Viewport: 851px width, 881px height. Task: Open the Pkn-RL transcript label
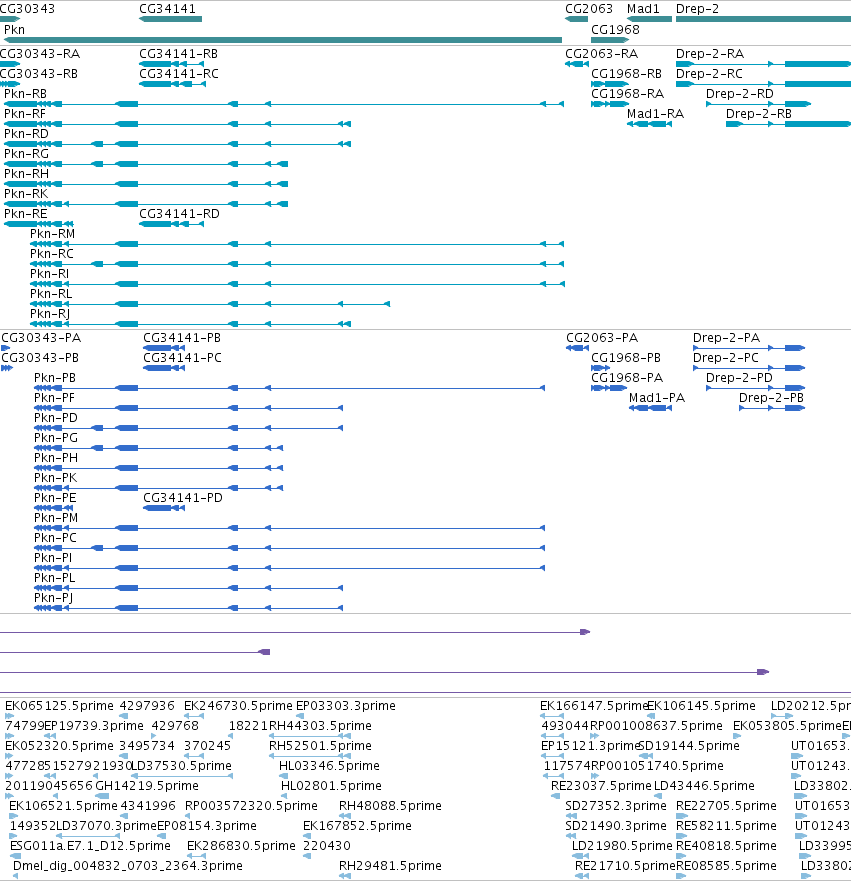(x=51, y=293)
